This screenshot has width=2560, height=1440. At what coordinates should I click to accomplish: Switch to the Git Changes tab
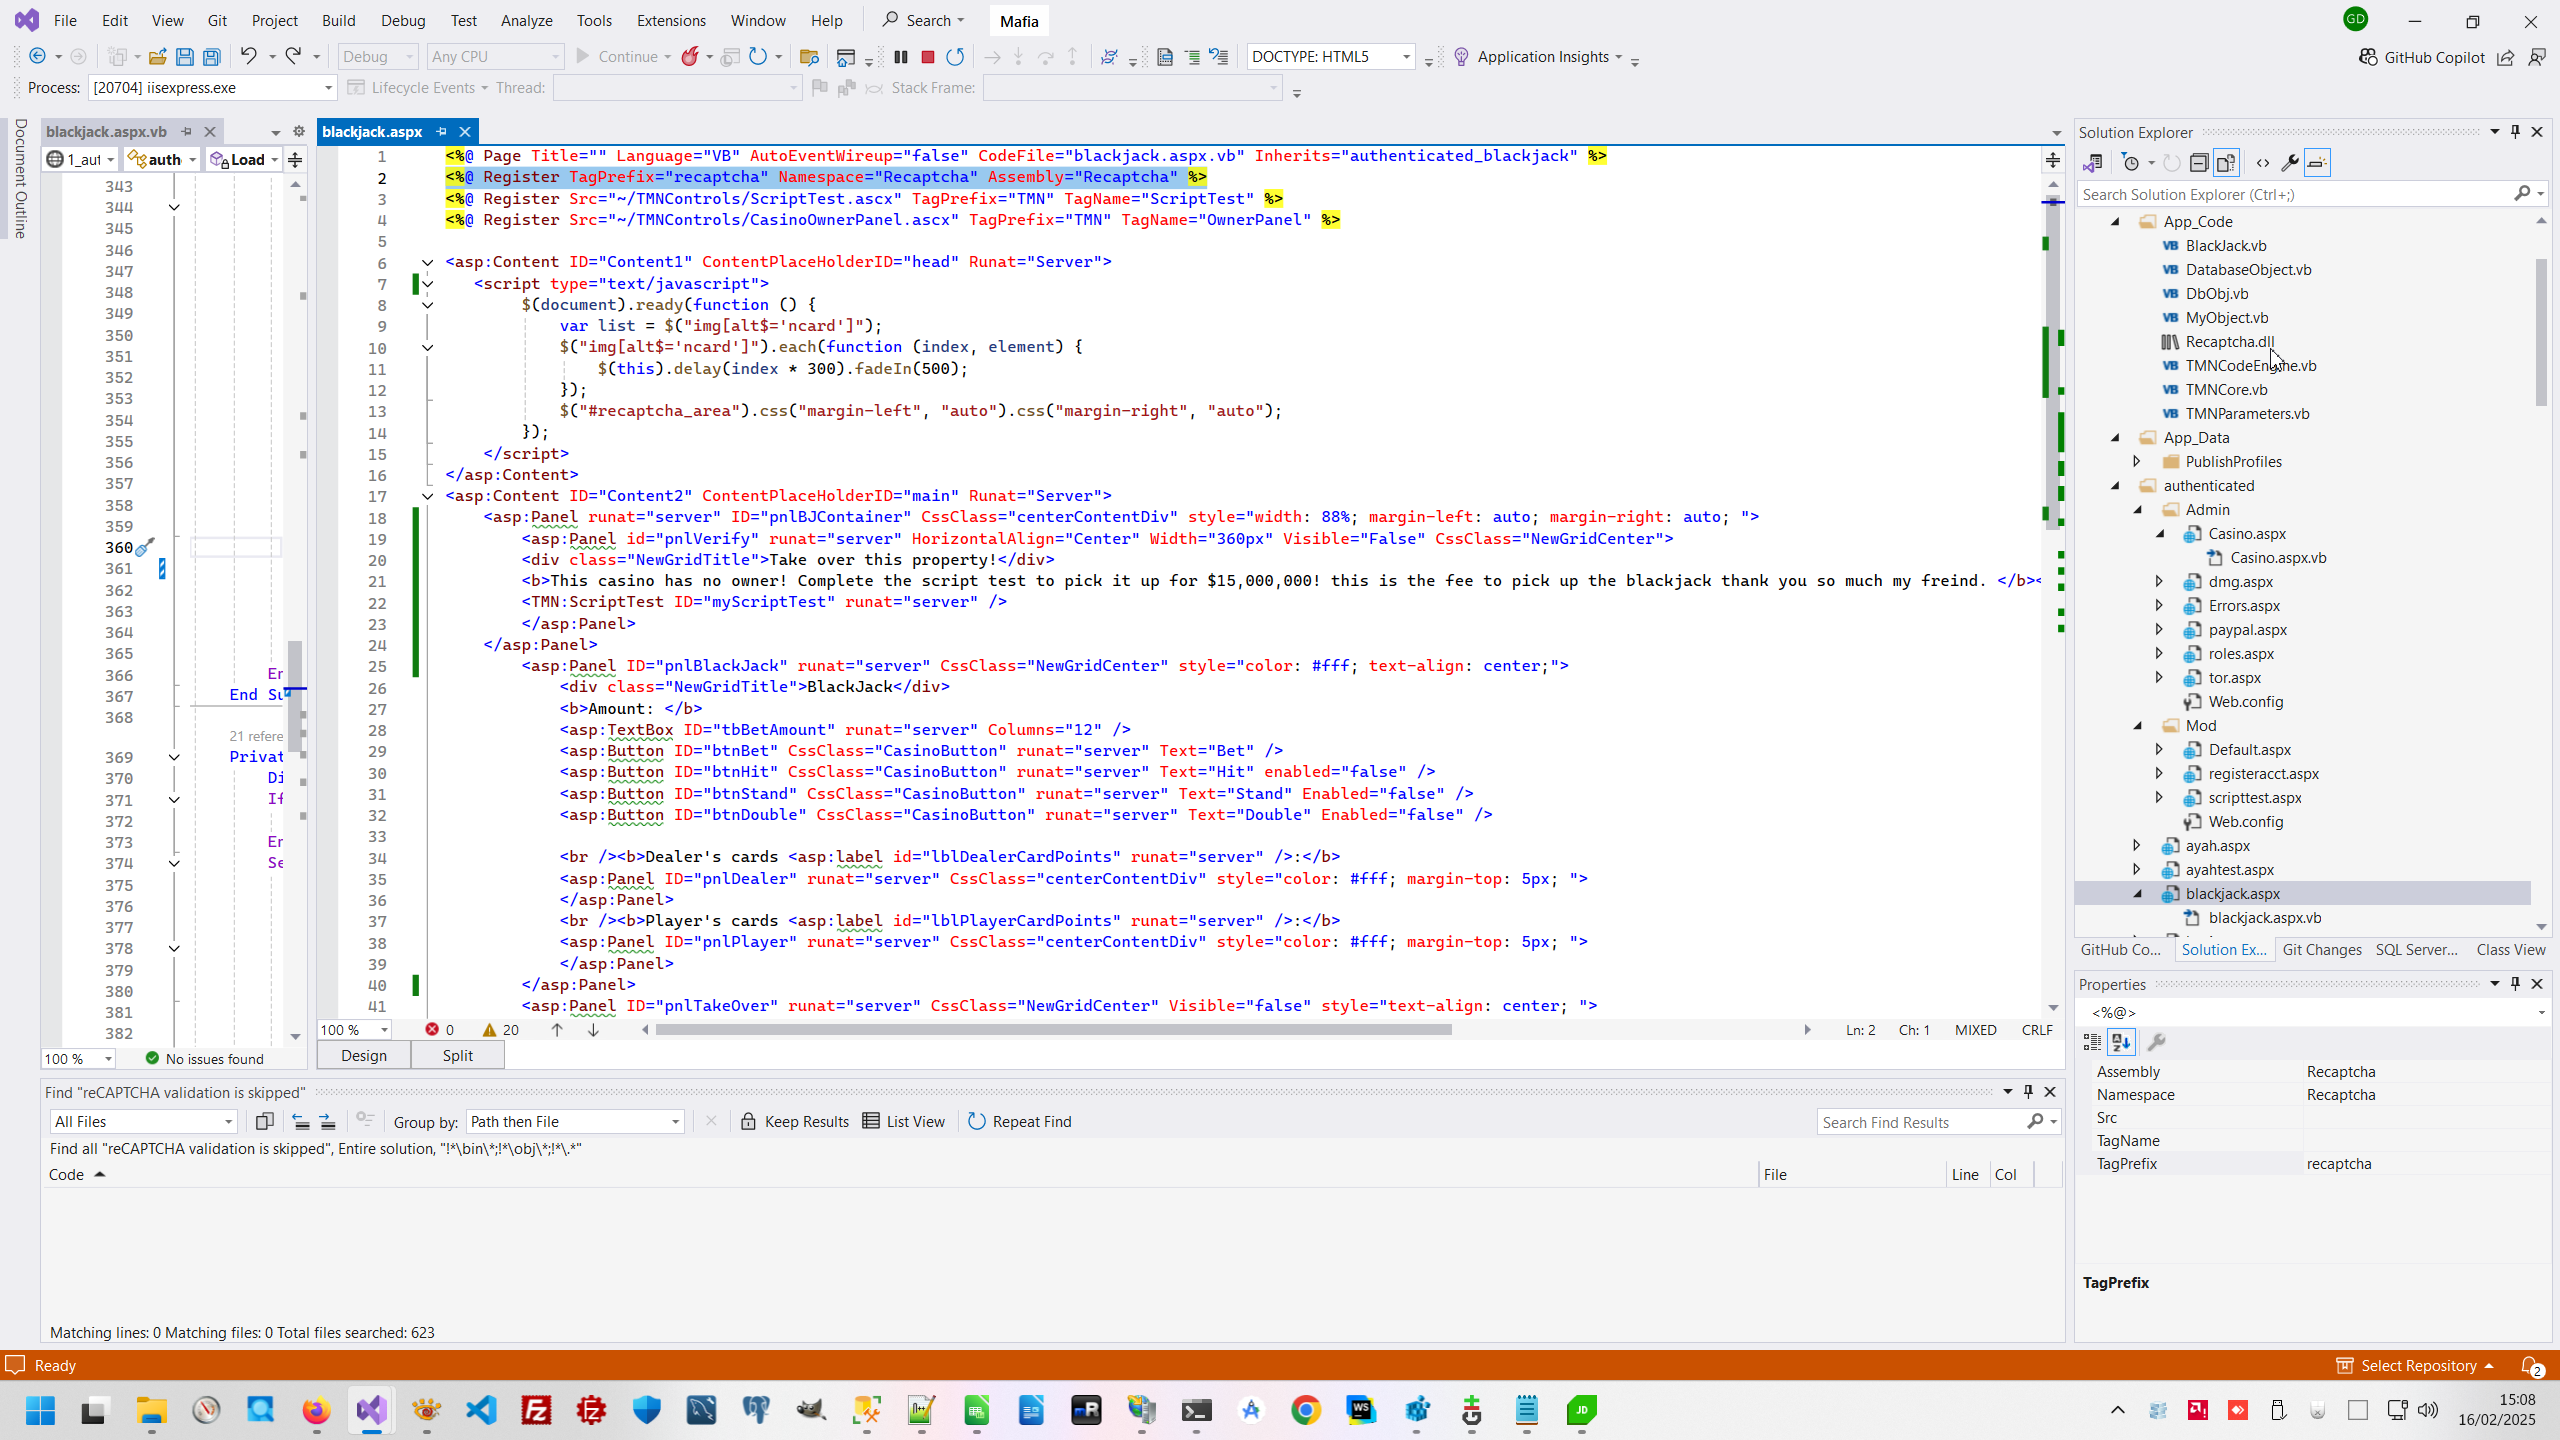(2321, 950)
